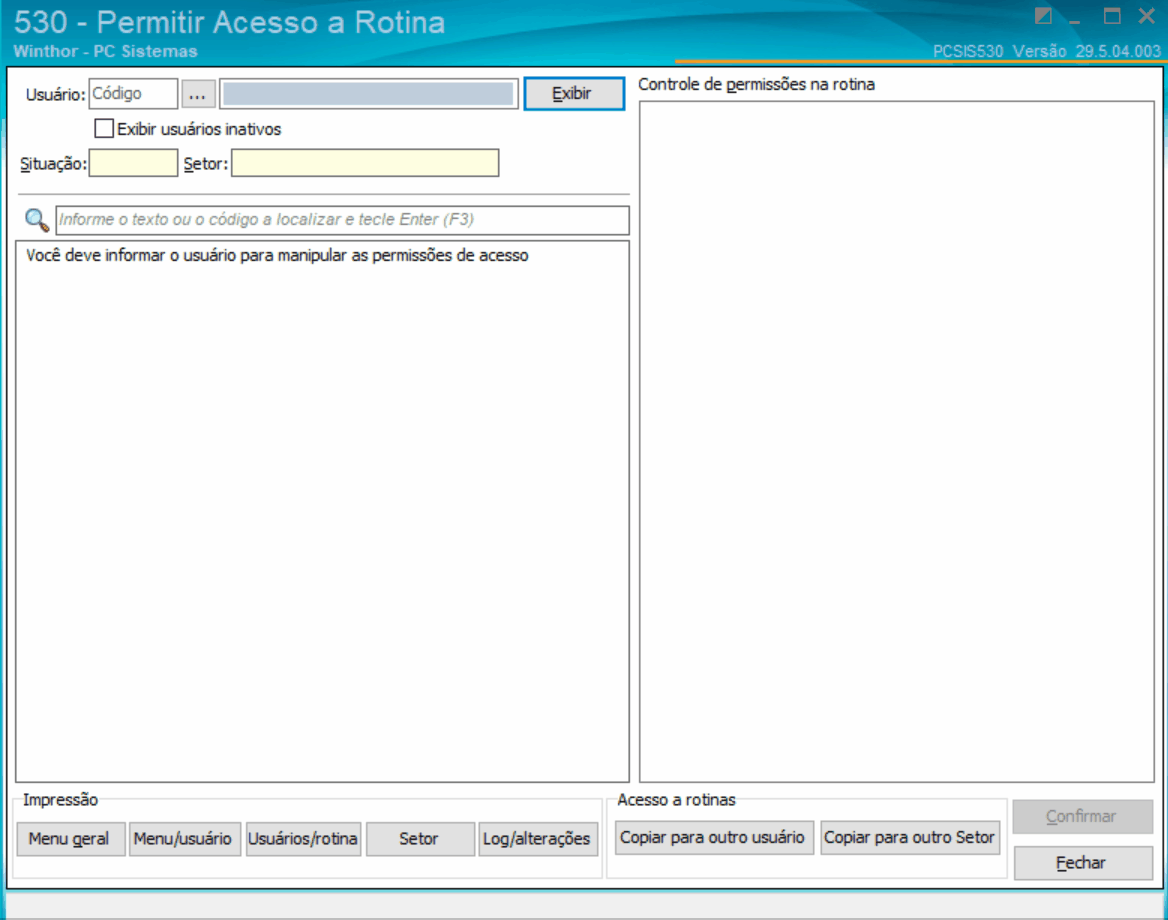This screenshot has width=1168, height=920.
Task: Open Menu/usuário print option
Action: click(185, 839)
